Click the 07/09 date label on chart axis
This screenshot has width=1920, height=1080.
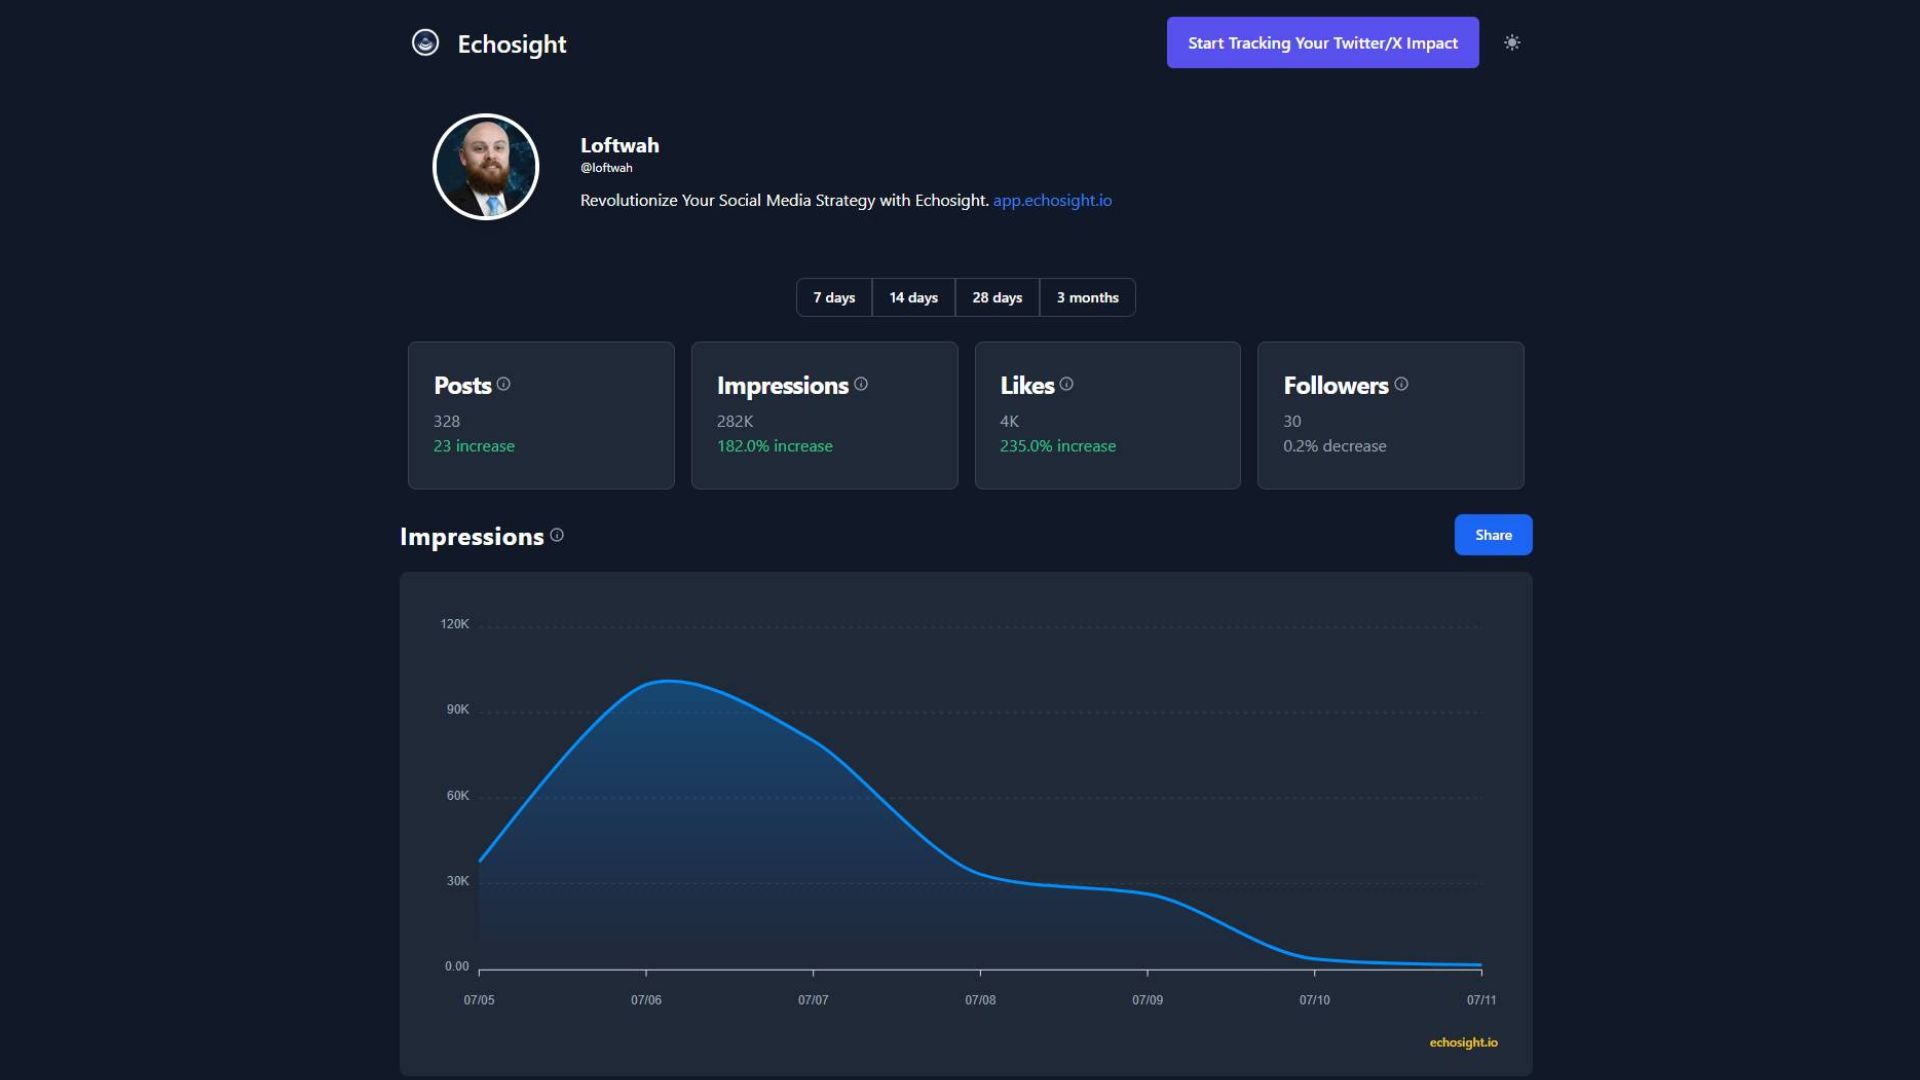coord(1148,1000)
